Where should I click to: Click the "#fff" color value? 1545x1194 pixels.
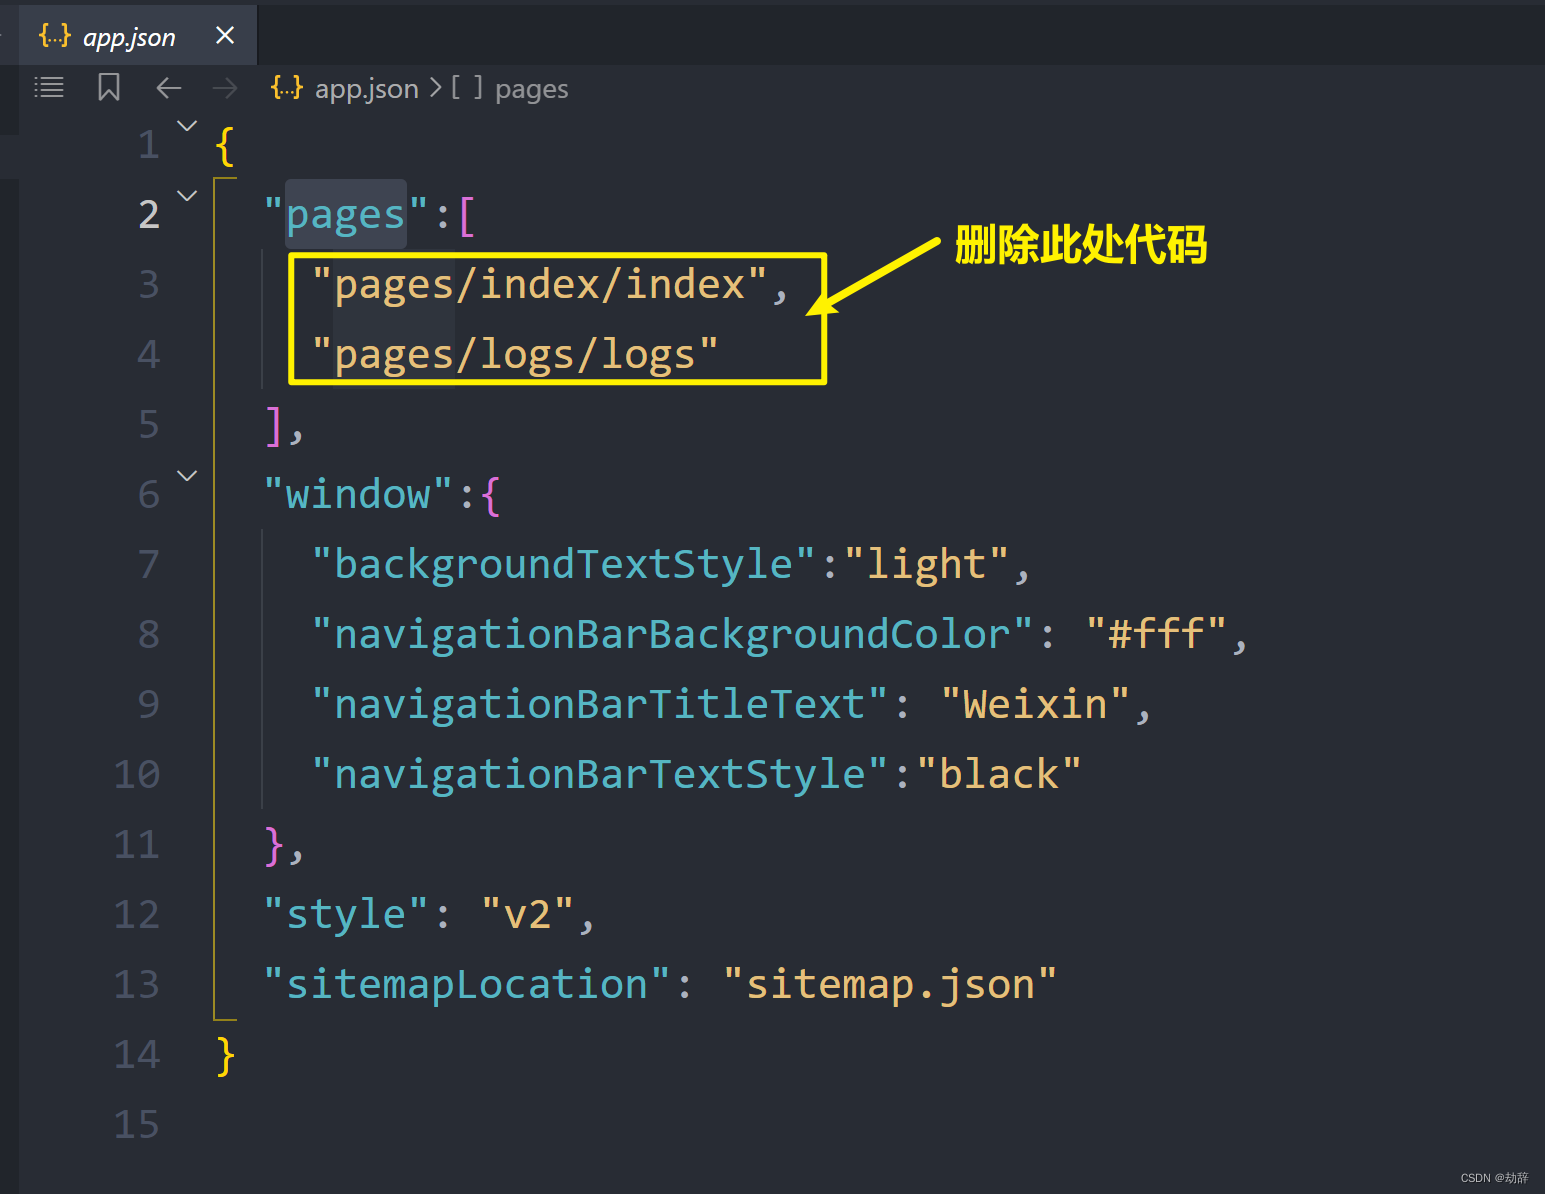click(x=1156, y=635)
